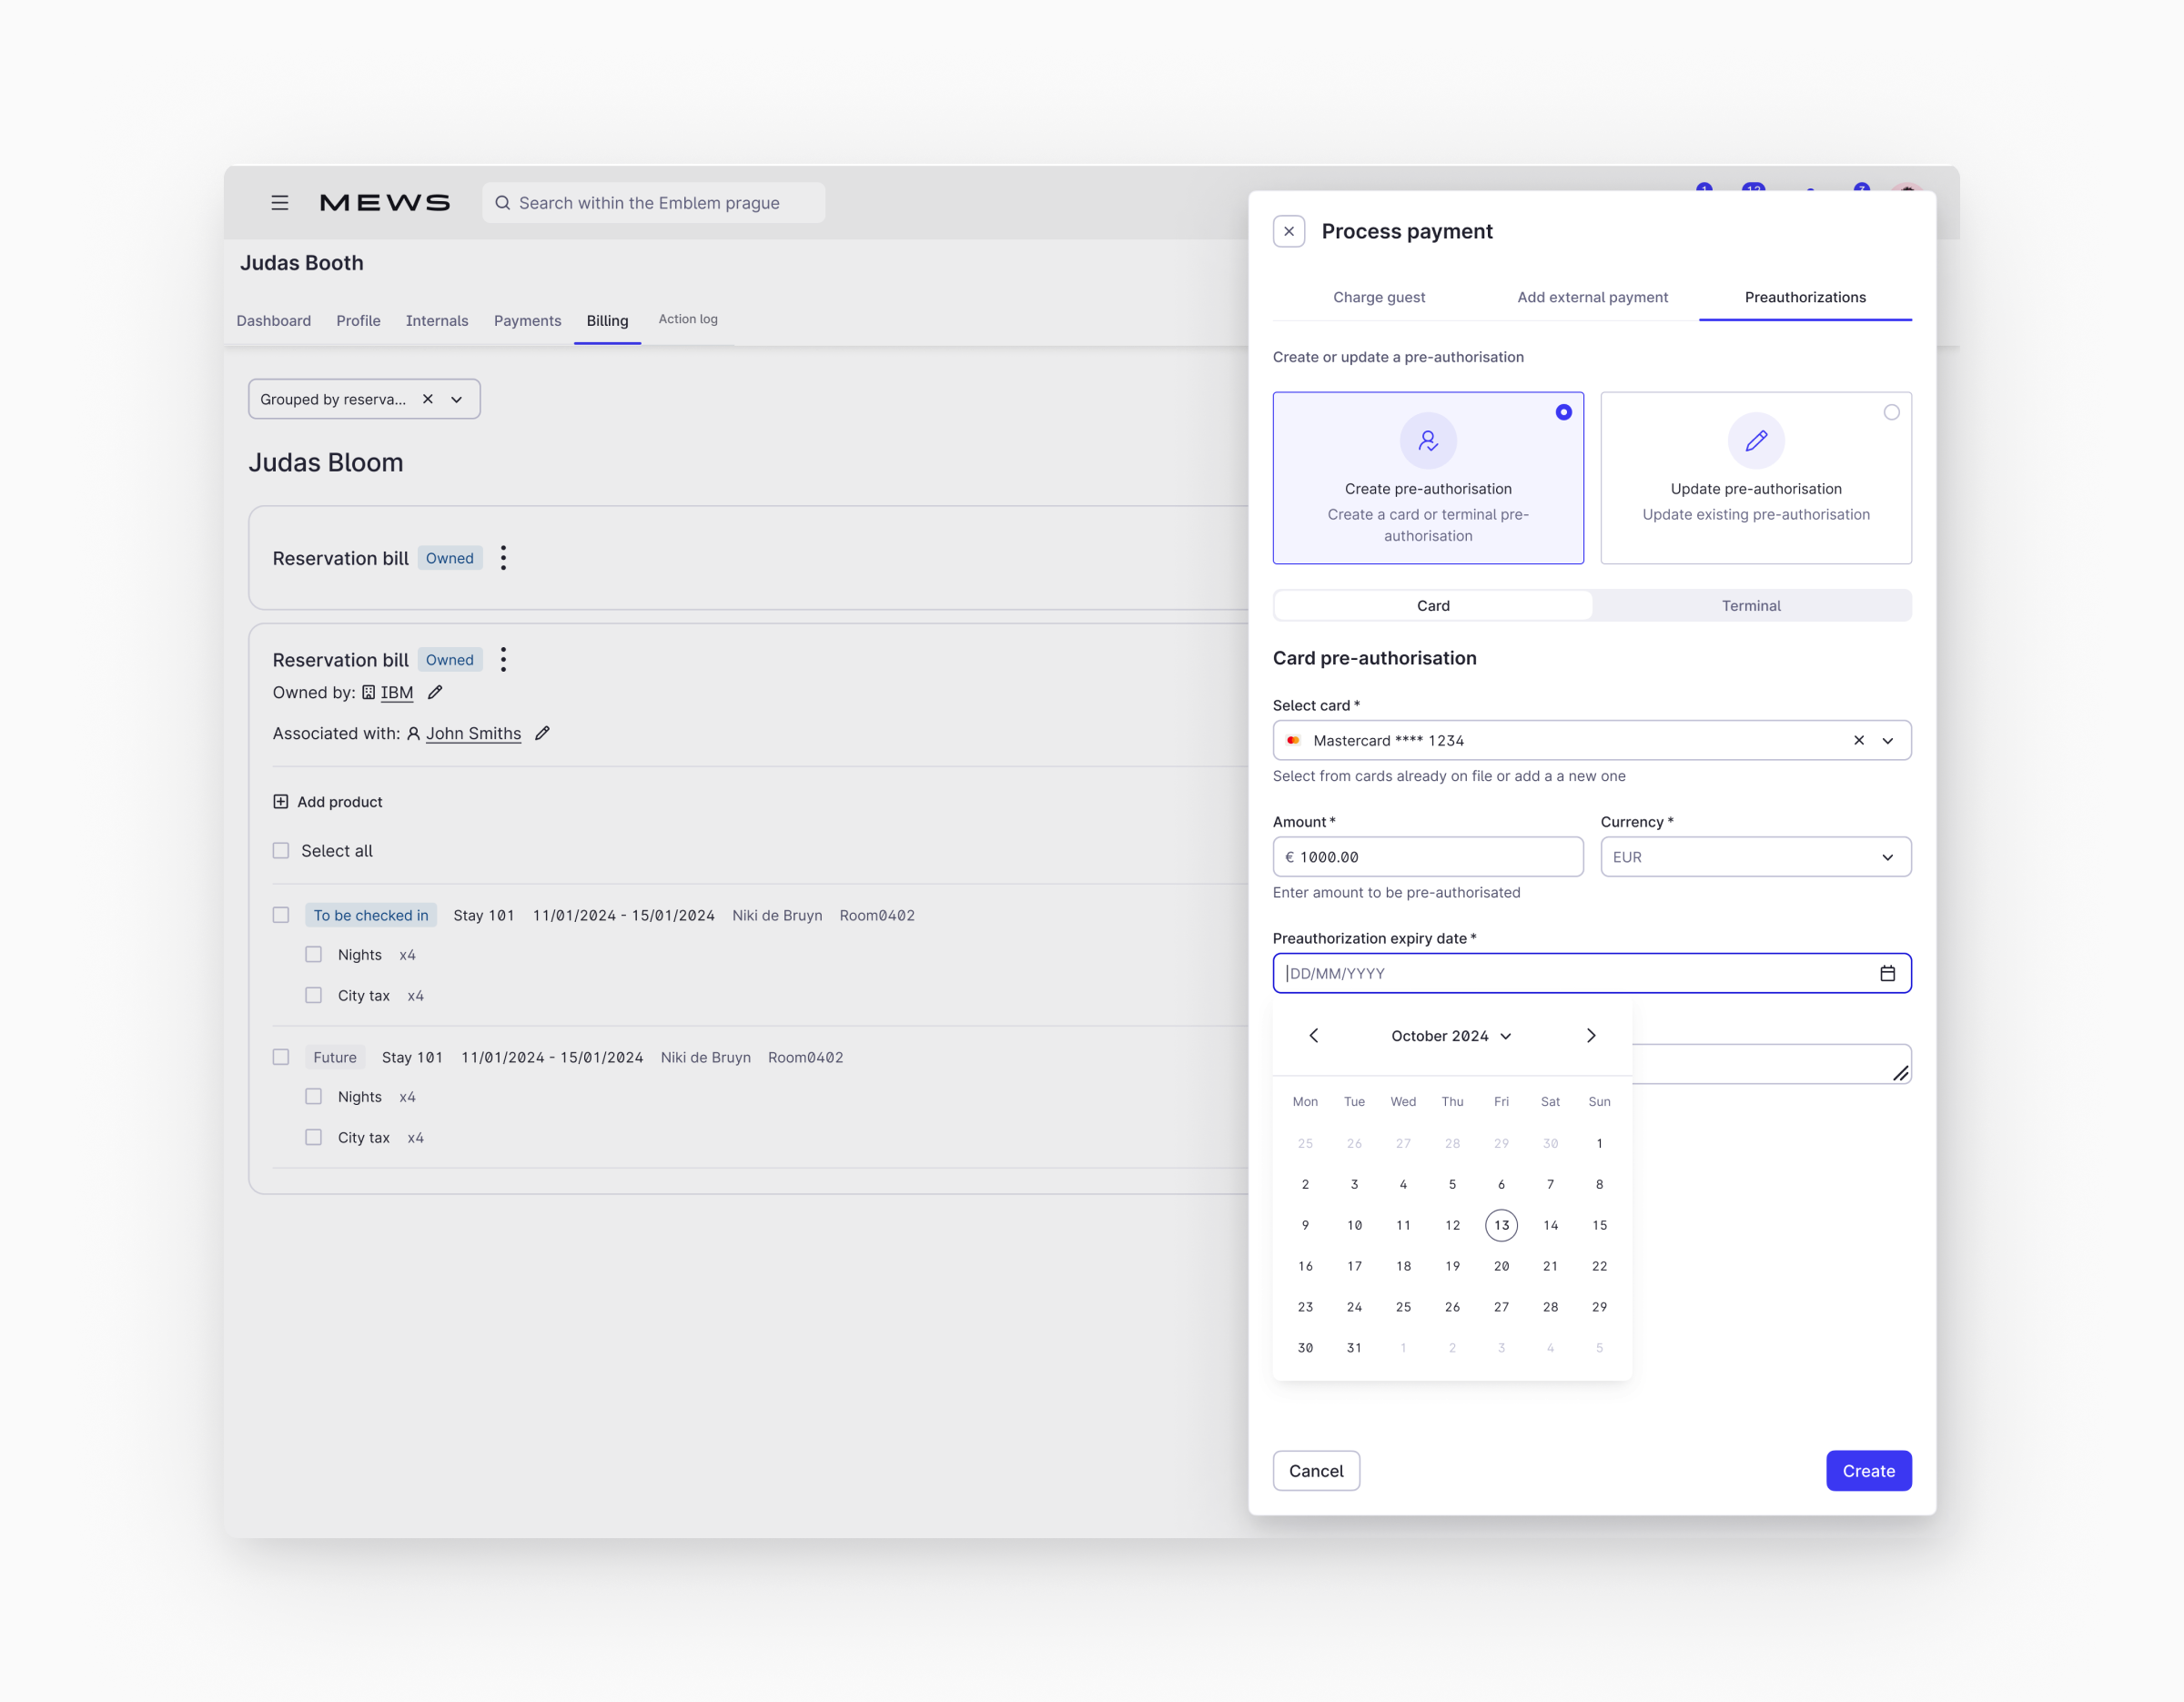Click the search magnifier in the top bar

pyautogui.click(x=503, y=202)
